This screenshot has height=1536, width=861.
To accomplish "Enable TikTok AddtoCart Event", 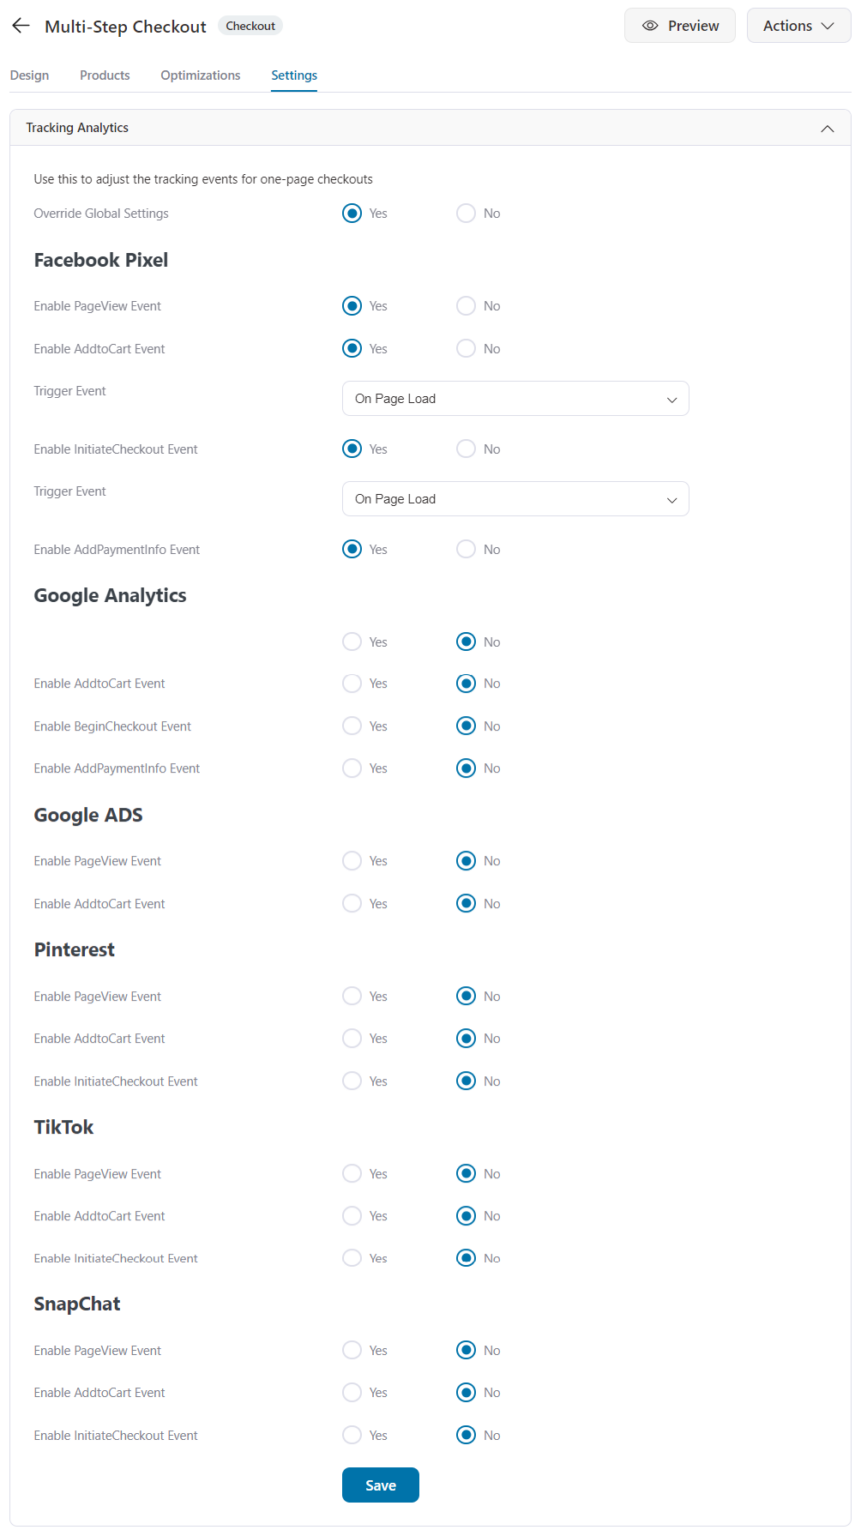I will pos(352,1216).
